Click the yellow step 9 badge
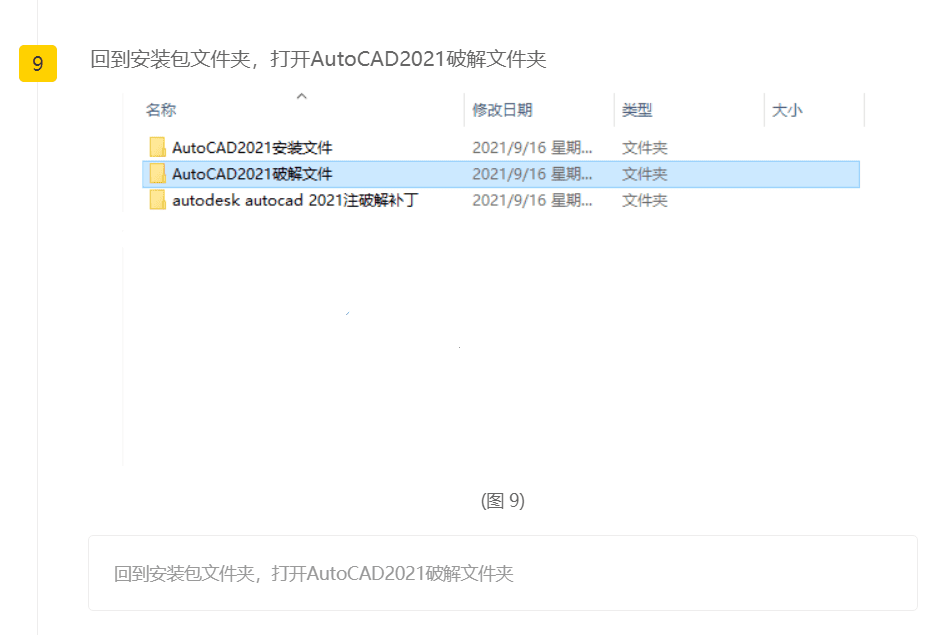The image size is (929, 635). tap(38, 63)
